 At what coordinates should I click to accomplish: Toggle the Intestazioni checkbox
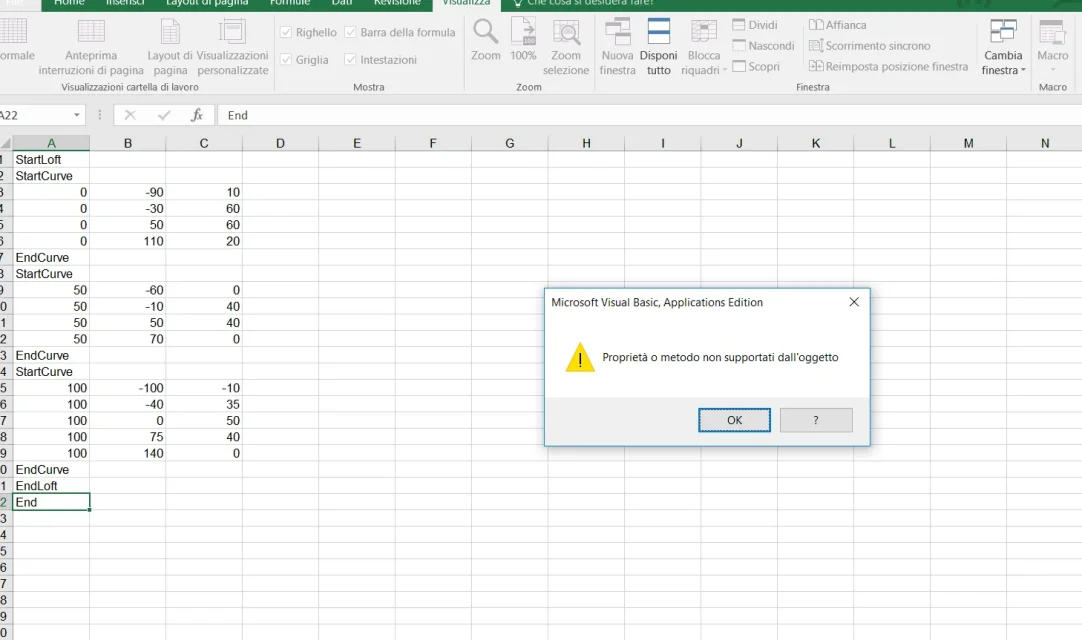click(351, 60)
